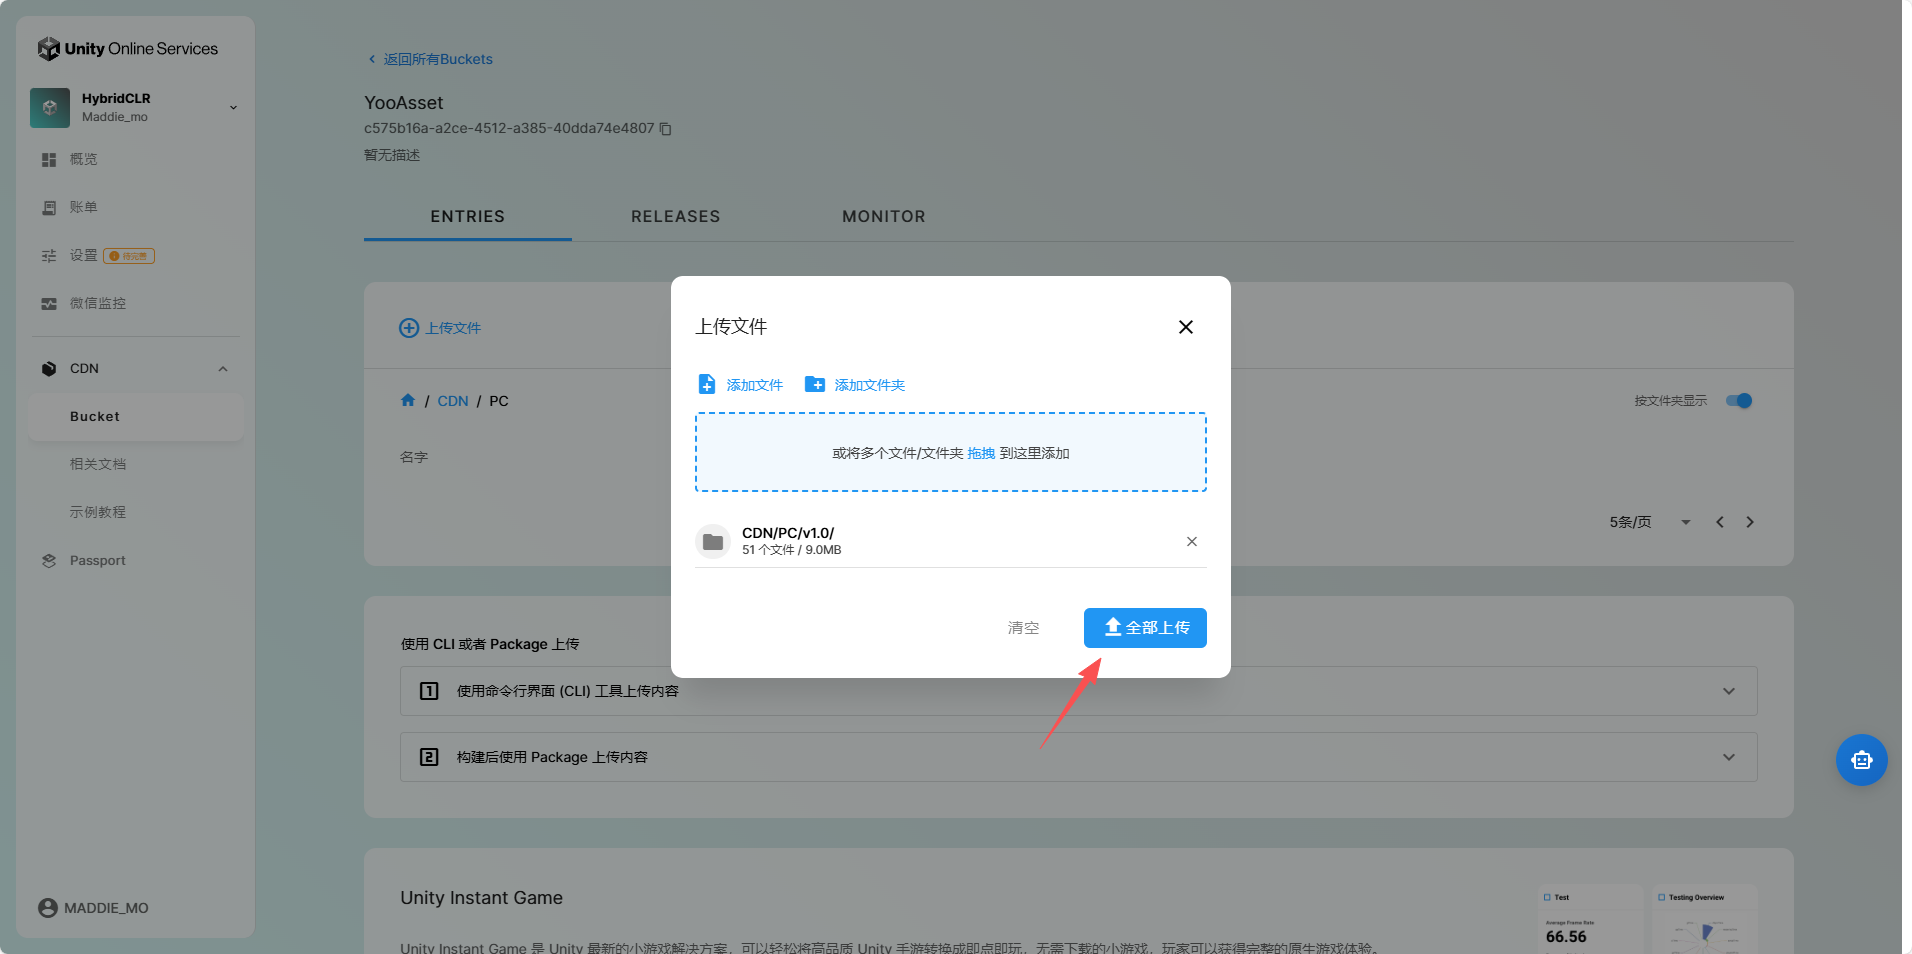Click the home breadcrumb icon
Image resolution: width=1912 pixels, height=954 pixels.
tap(408, 400)
